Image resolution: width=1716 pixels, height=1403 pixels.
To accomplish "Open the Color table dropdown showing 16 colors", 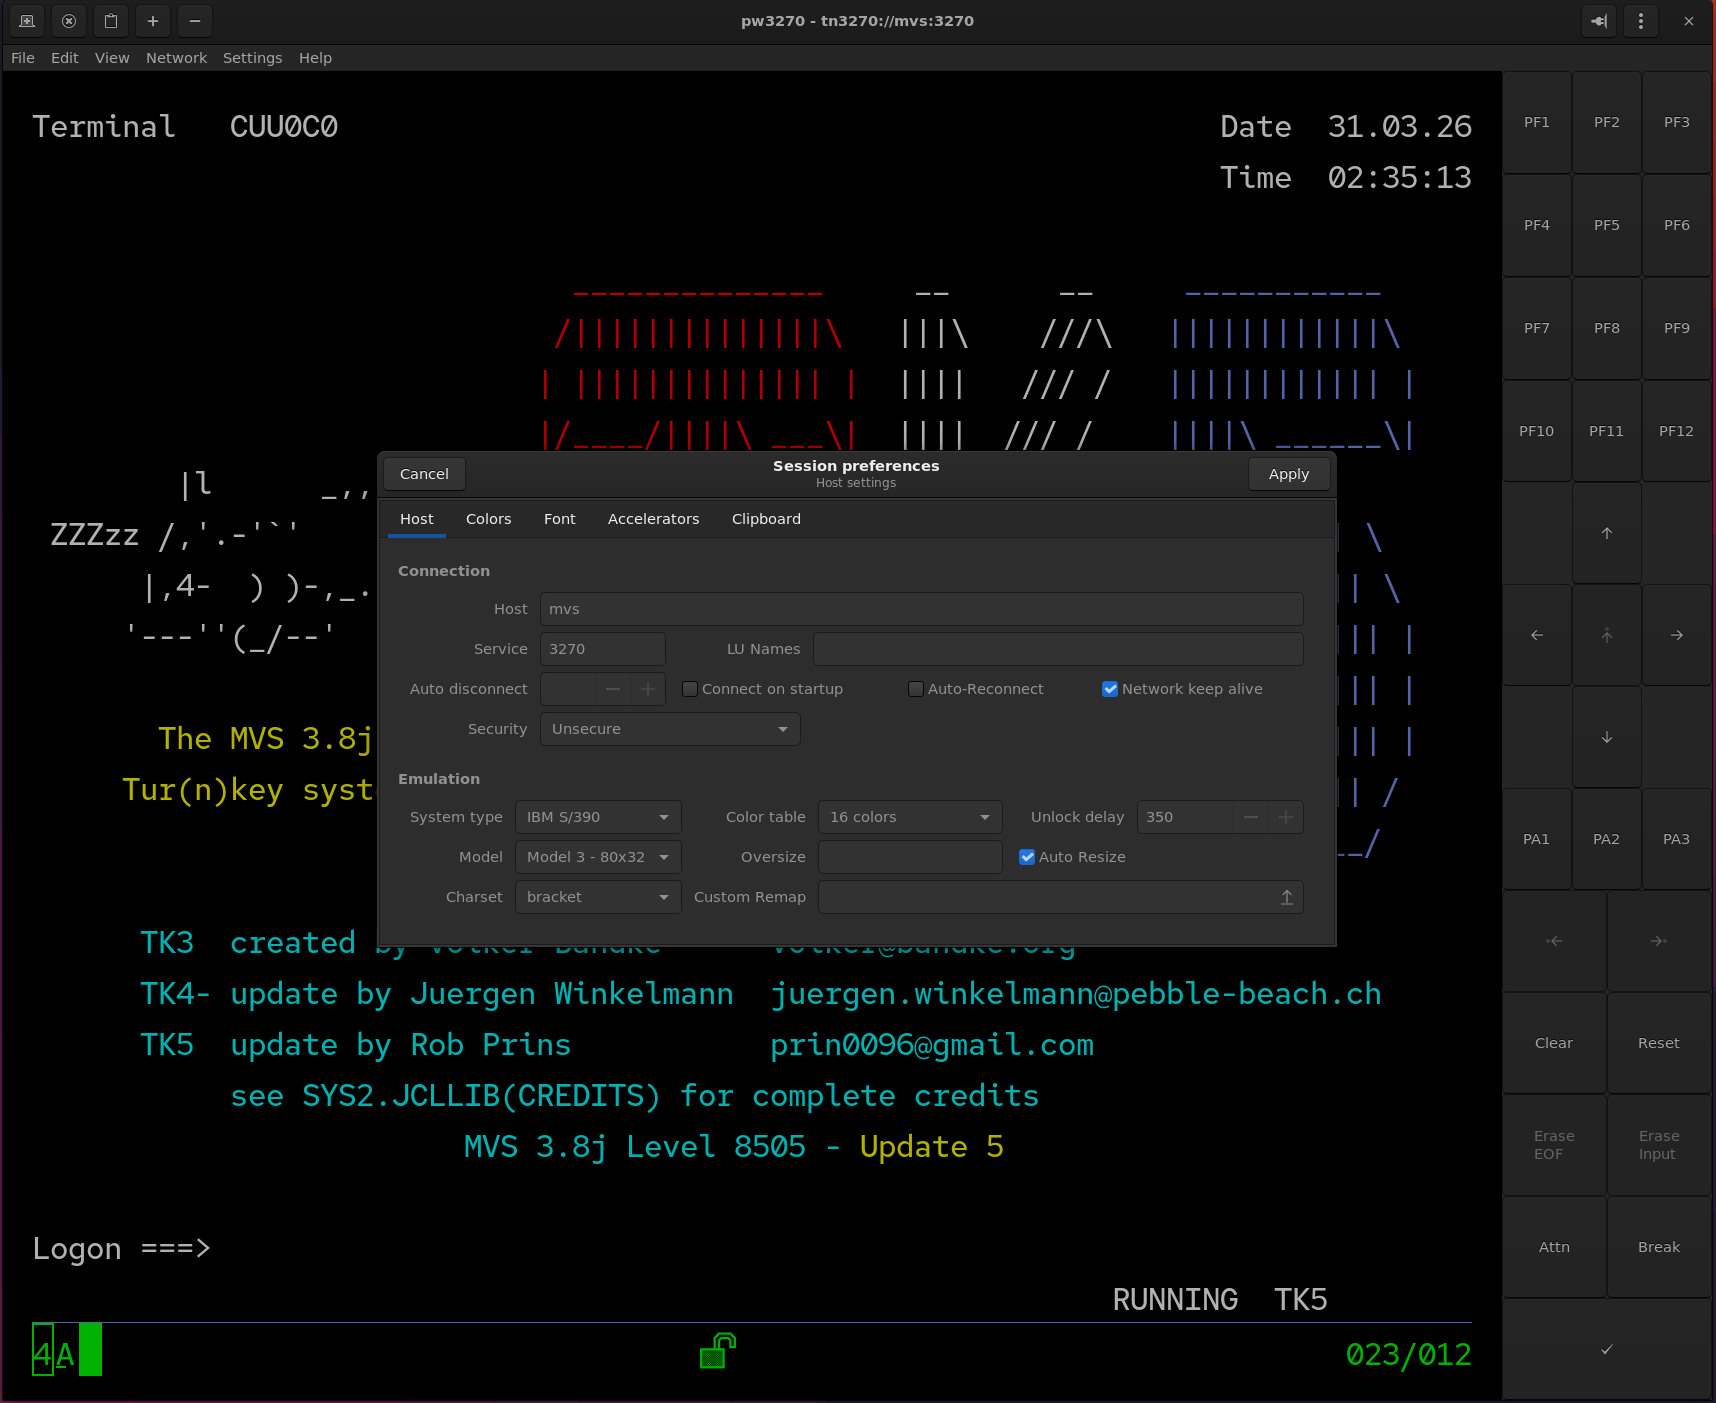I will pos(909,817).
